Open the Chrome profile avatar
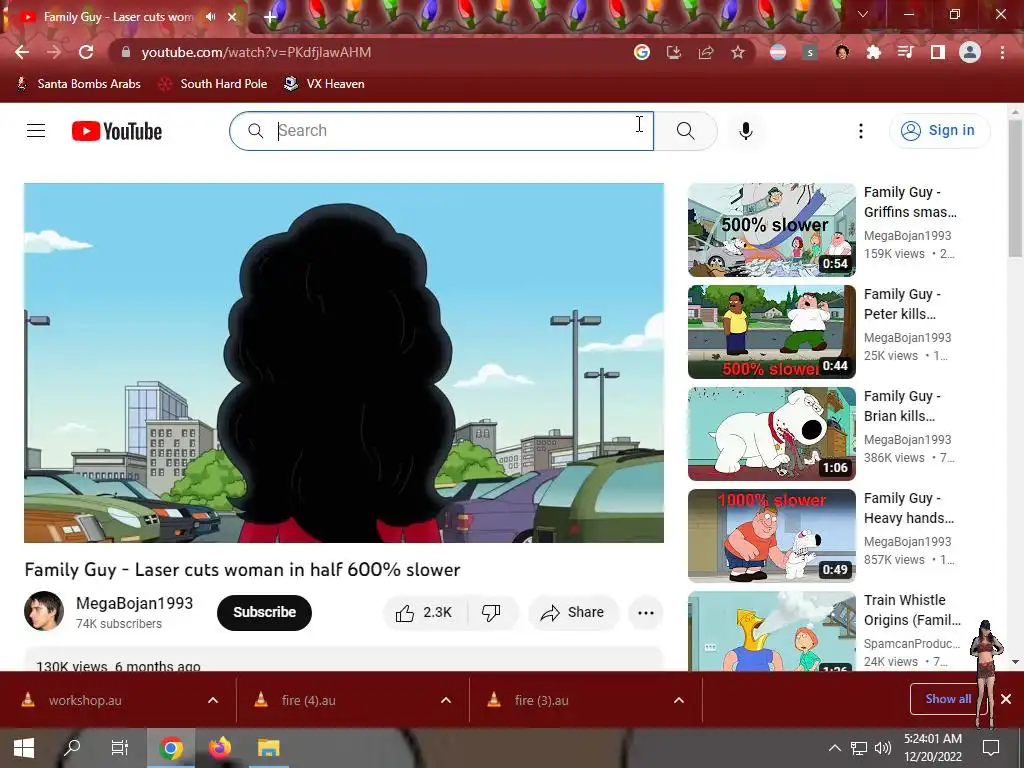Viewport: 1024px width, 768px height. (x=970, y=52)
